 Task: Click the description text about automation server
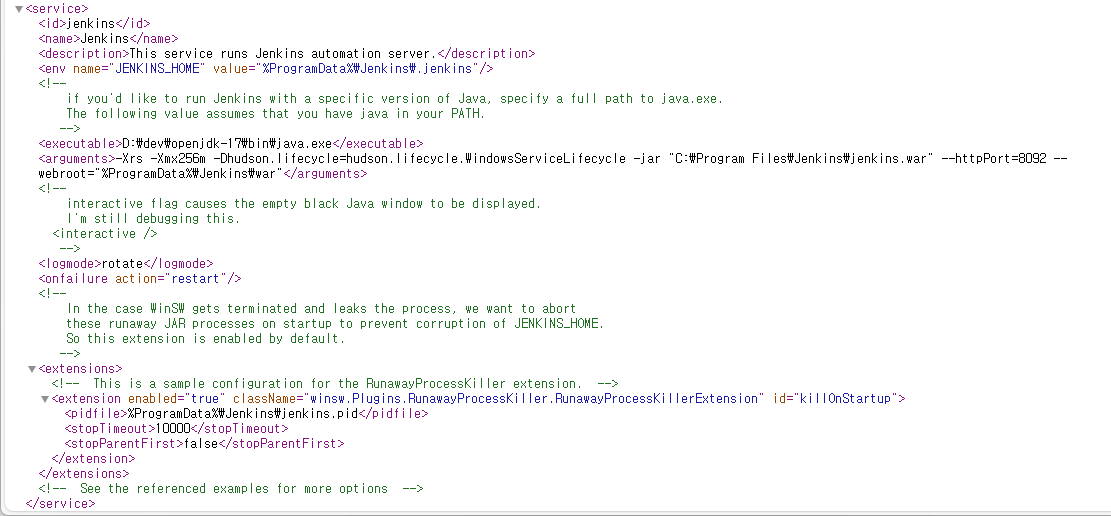tap(283, 54)
